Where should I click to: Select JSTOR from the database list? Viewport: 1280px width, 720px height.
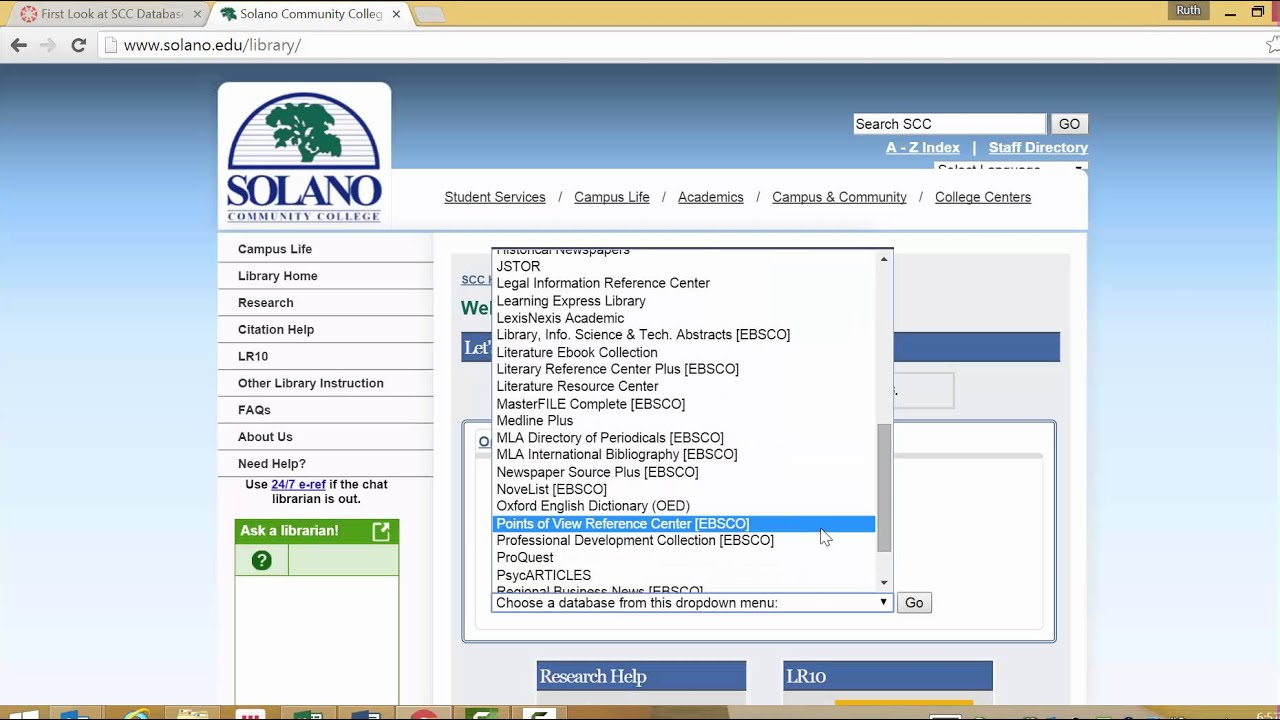pyautogui.click(x=684, y=267)
